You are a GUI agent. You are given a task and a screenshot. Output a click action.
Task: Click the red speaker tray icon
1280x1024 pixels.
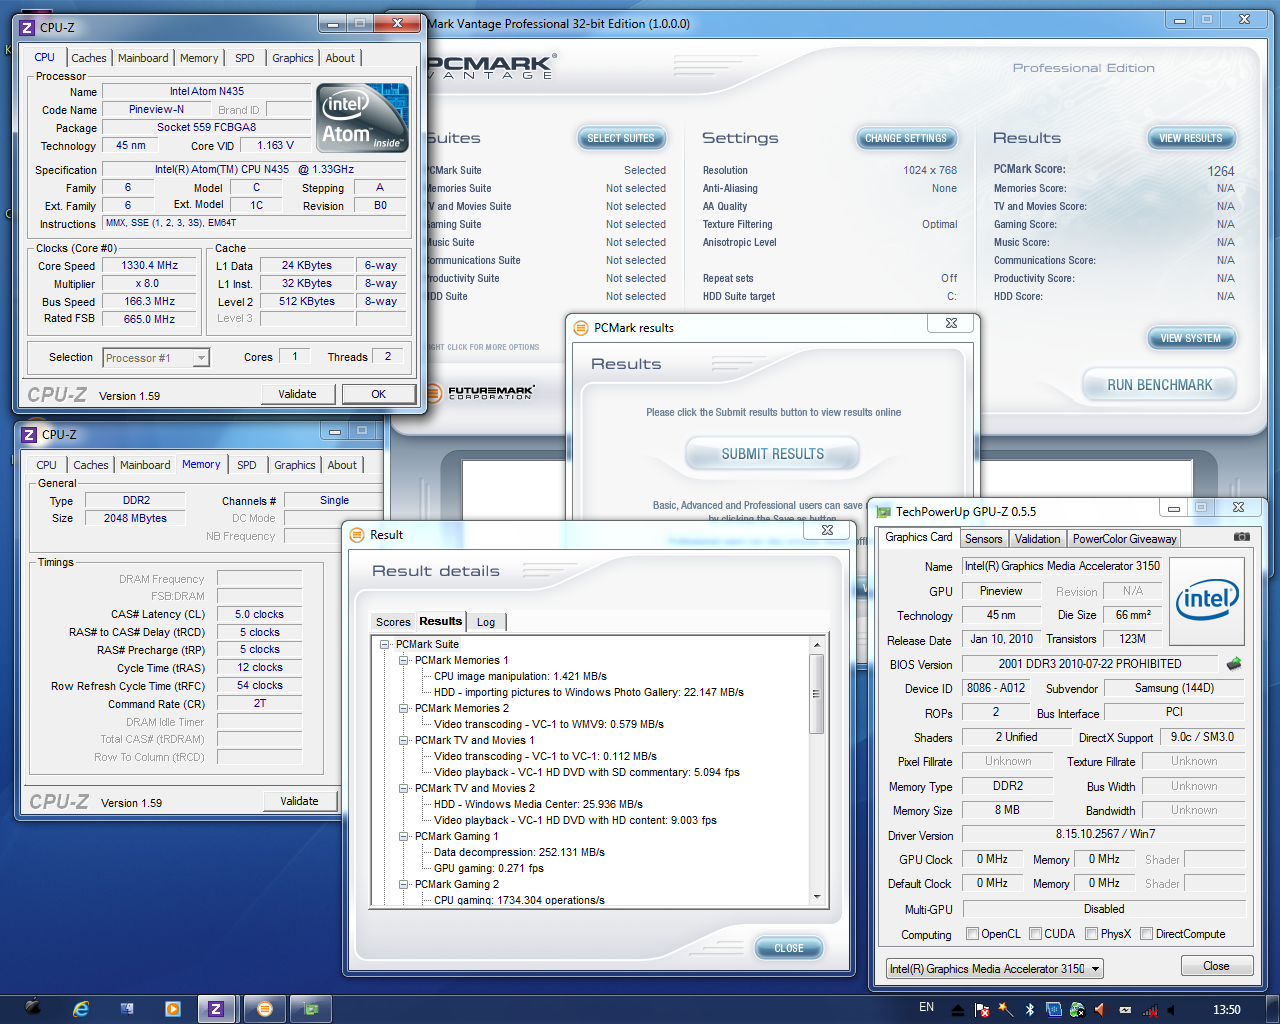pos(1100,1010)
